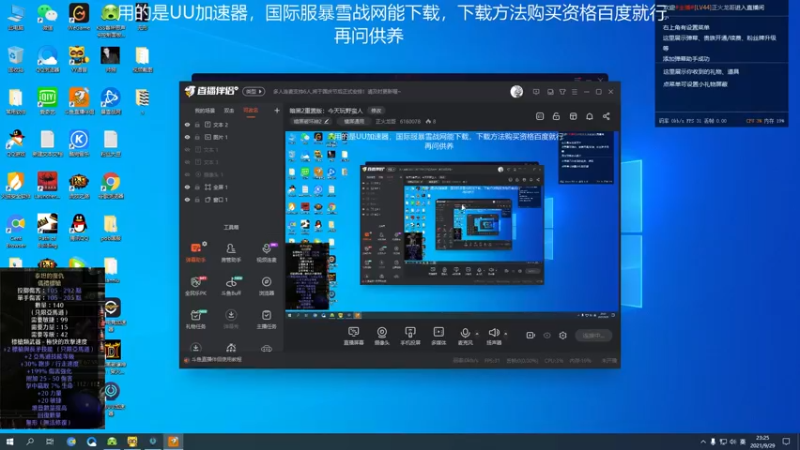Open the 斗鱼Buff tool
The width and height of the screenshot is (800, 450).
(231, 286)
